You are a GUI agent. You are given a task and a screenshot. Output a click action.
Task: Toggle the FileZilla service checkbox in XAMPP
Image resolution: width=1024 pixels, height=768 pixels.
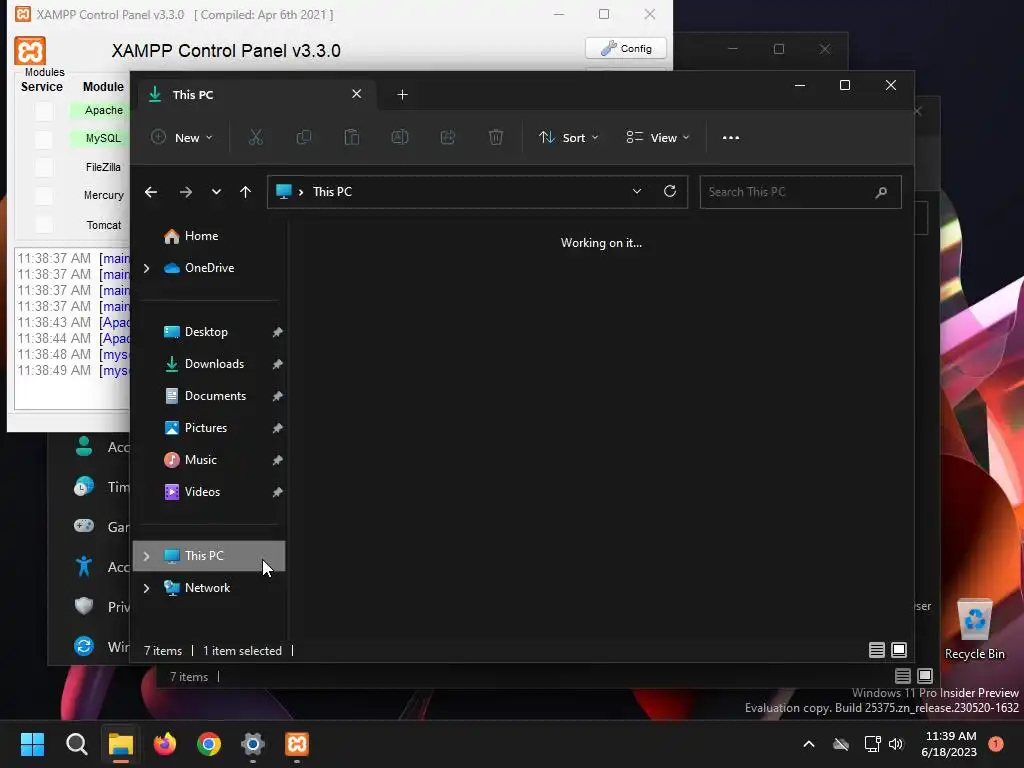click(44, 167)
